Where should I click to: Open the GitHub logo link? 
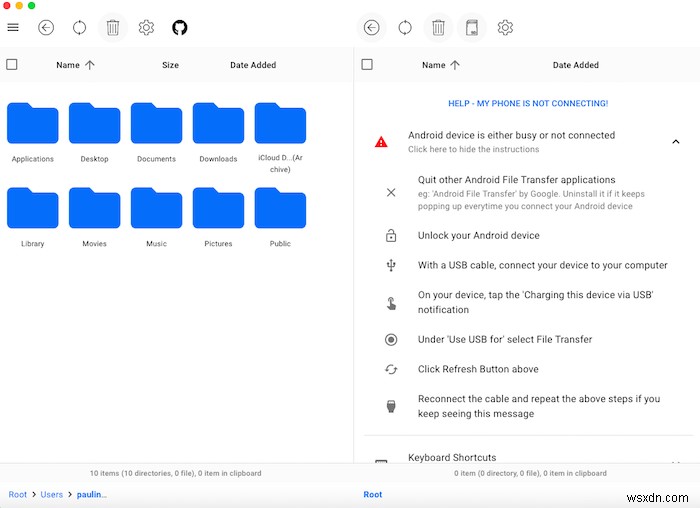click(x=179, y=27)
